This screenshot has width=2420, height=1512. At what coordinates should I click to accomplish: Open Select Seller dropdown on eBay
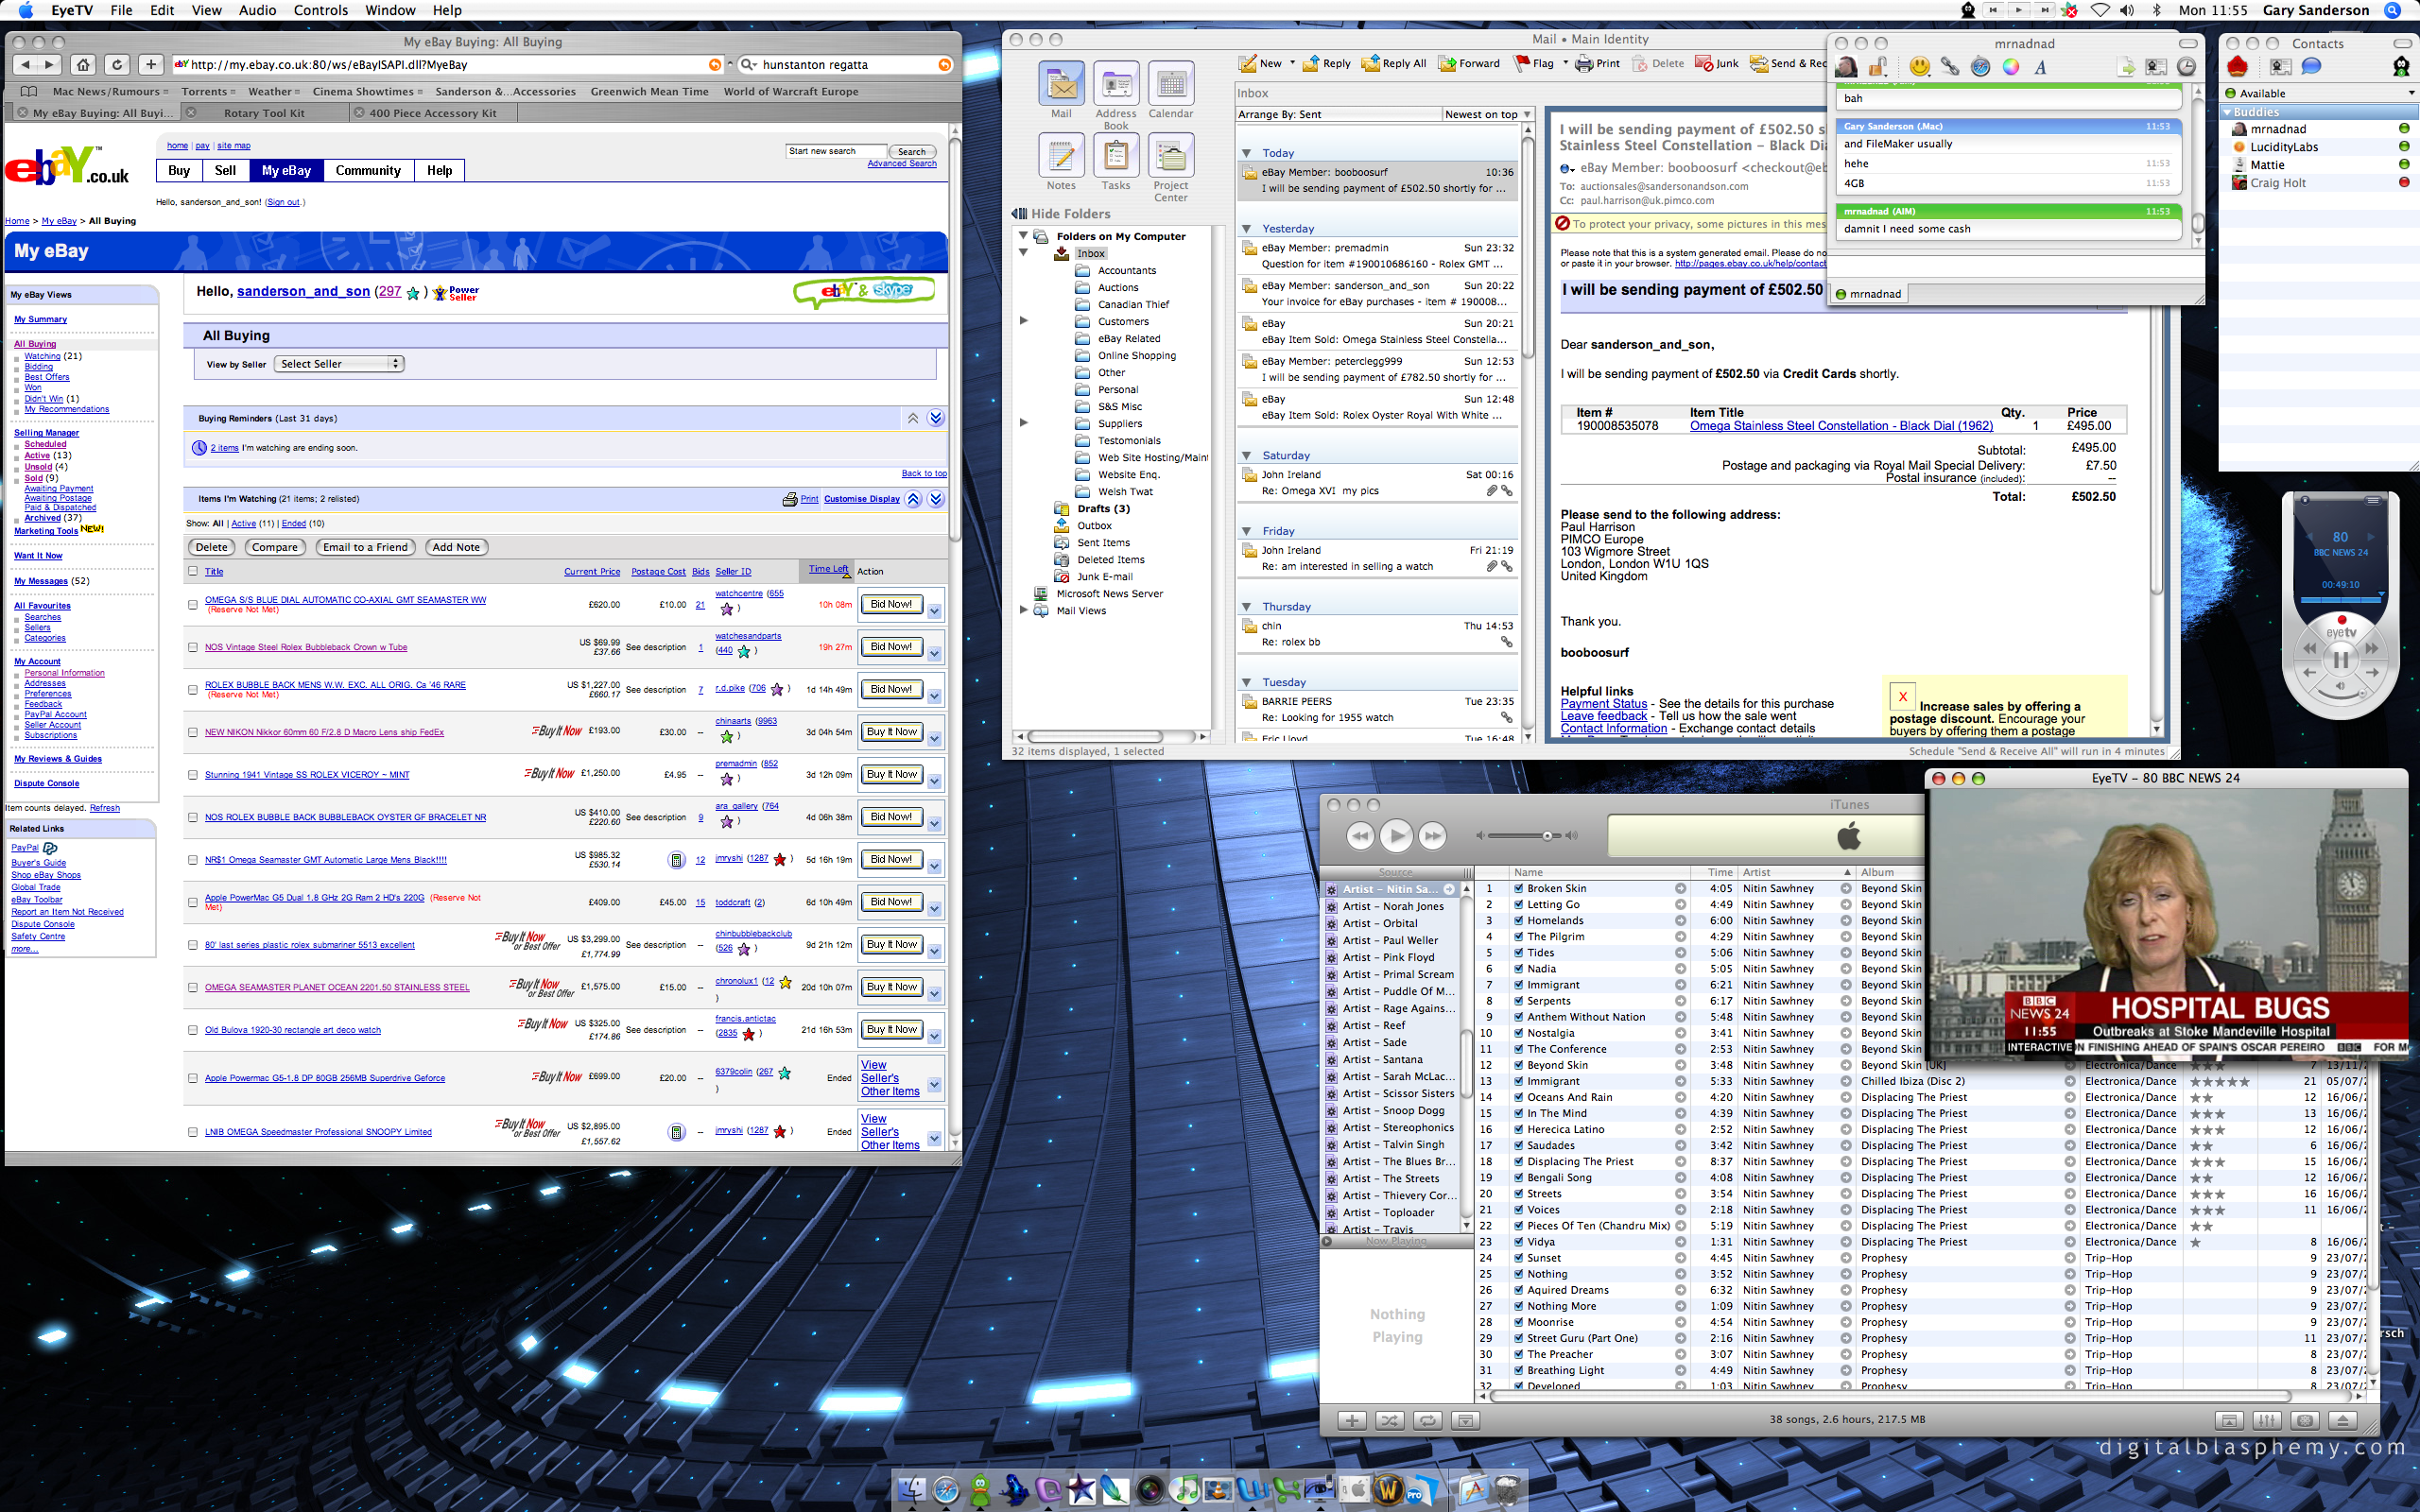(339, 364)
